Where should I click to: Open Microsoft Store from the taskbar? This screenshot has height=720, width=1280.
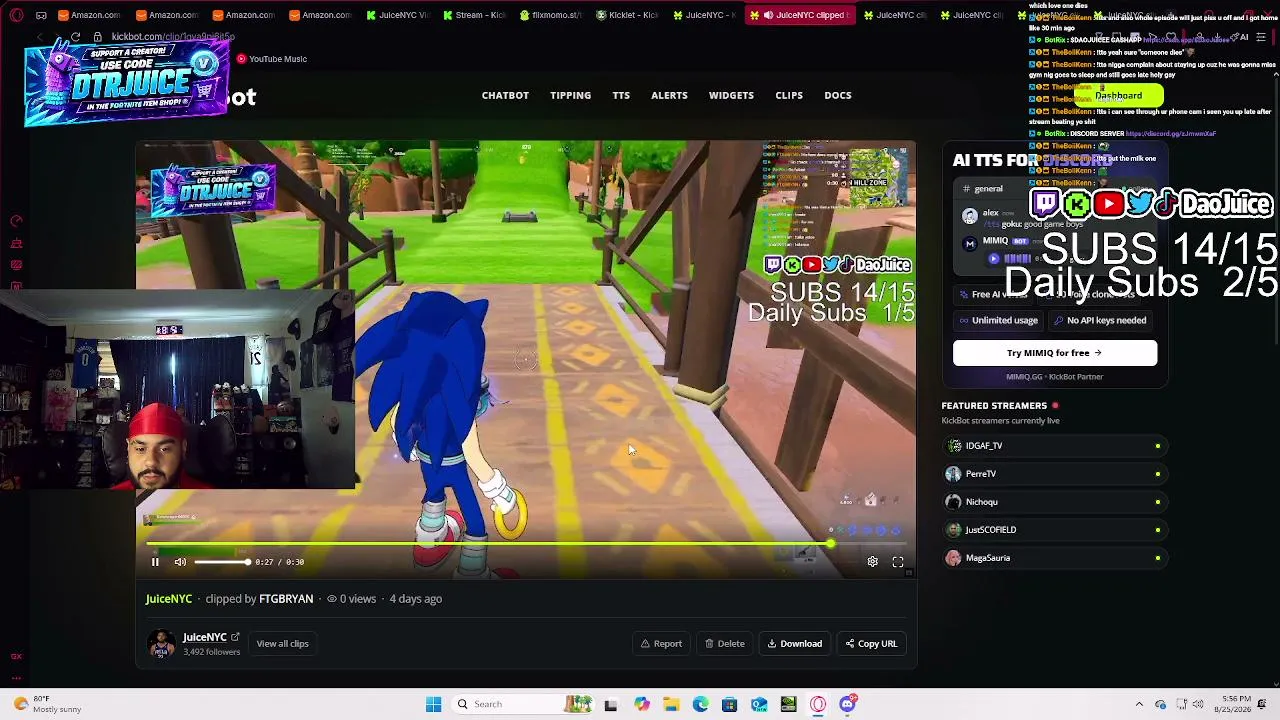pyautogui.click(x=729, y=704)
